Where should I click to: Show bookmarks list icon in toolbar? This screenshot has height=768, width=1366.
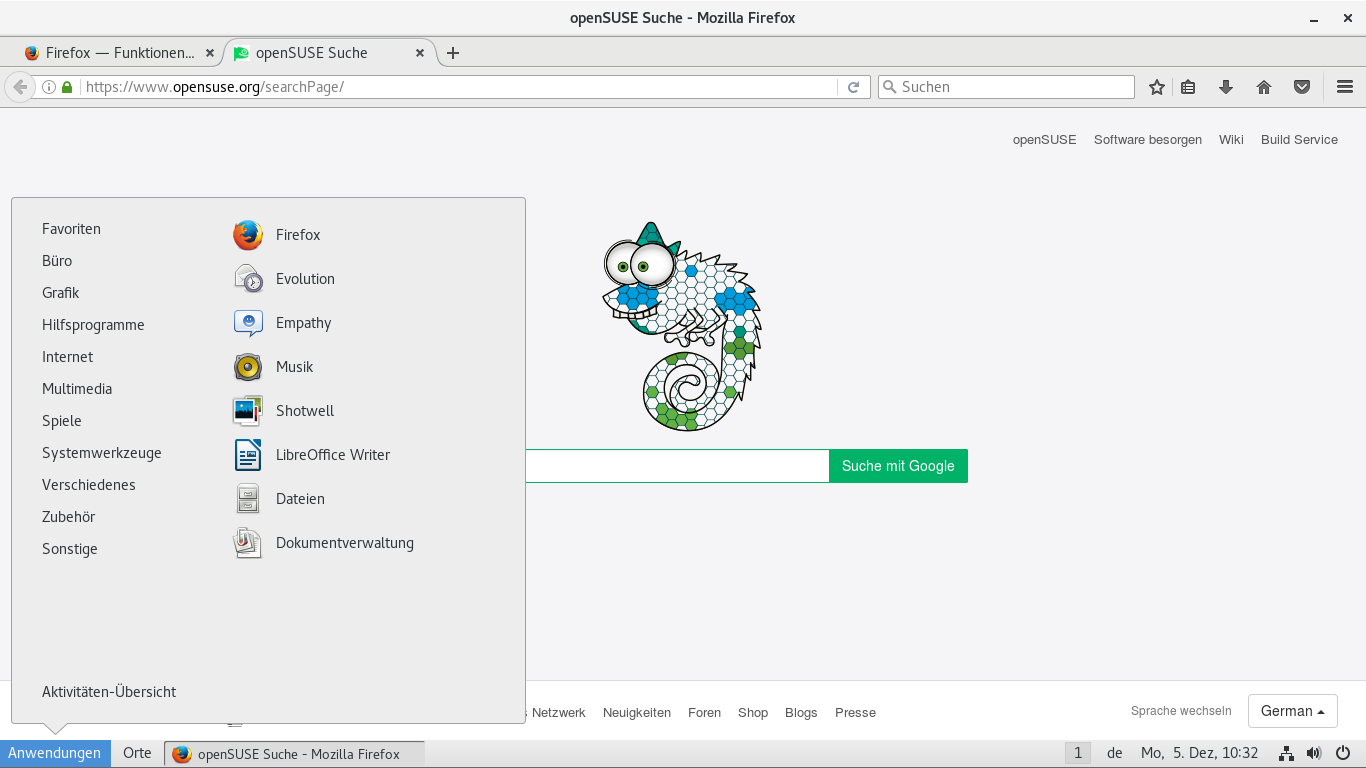[1188, 87]
